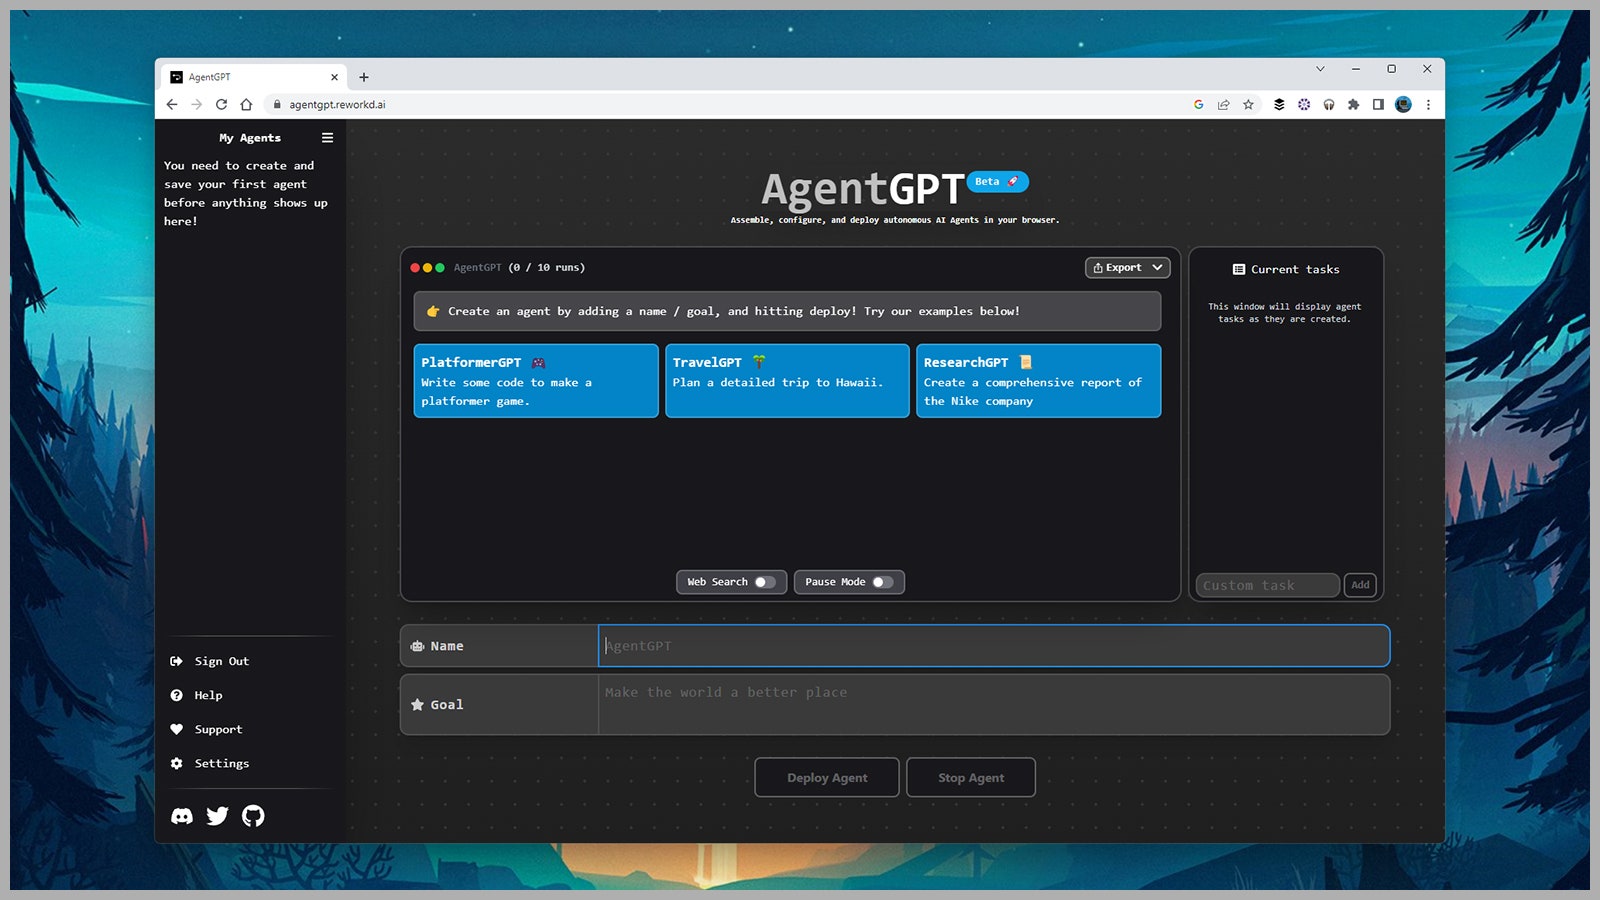This screenshot has height=900, width=1600.
Task: Open the tab search chevron
Action: pos(1320,69)
